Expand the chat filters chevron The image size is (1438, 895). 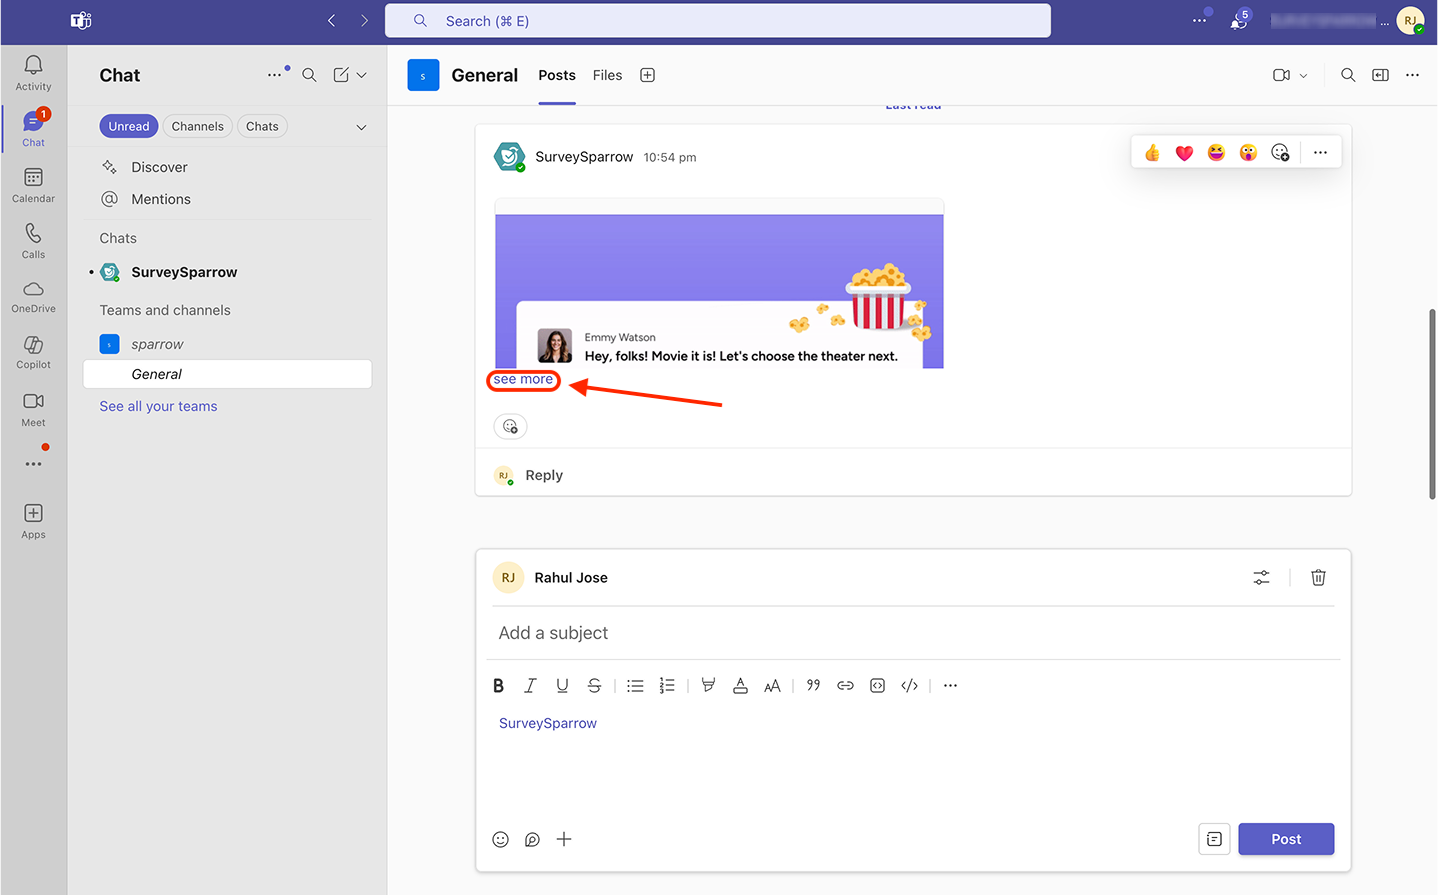coord(361,127)
